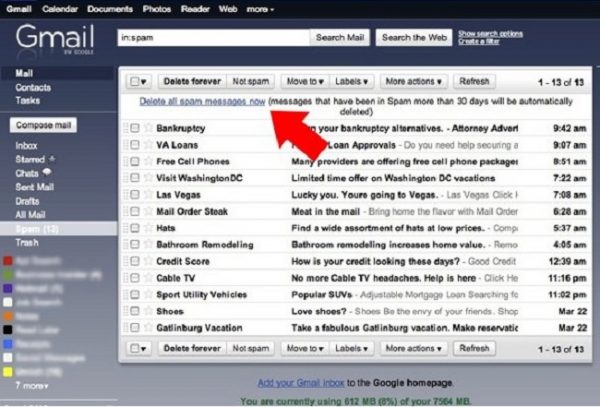
Task: Select the Mail Order Steak checkbox
Action: click(x=135, y=211)
